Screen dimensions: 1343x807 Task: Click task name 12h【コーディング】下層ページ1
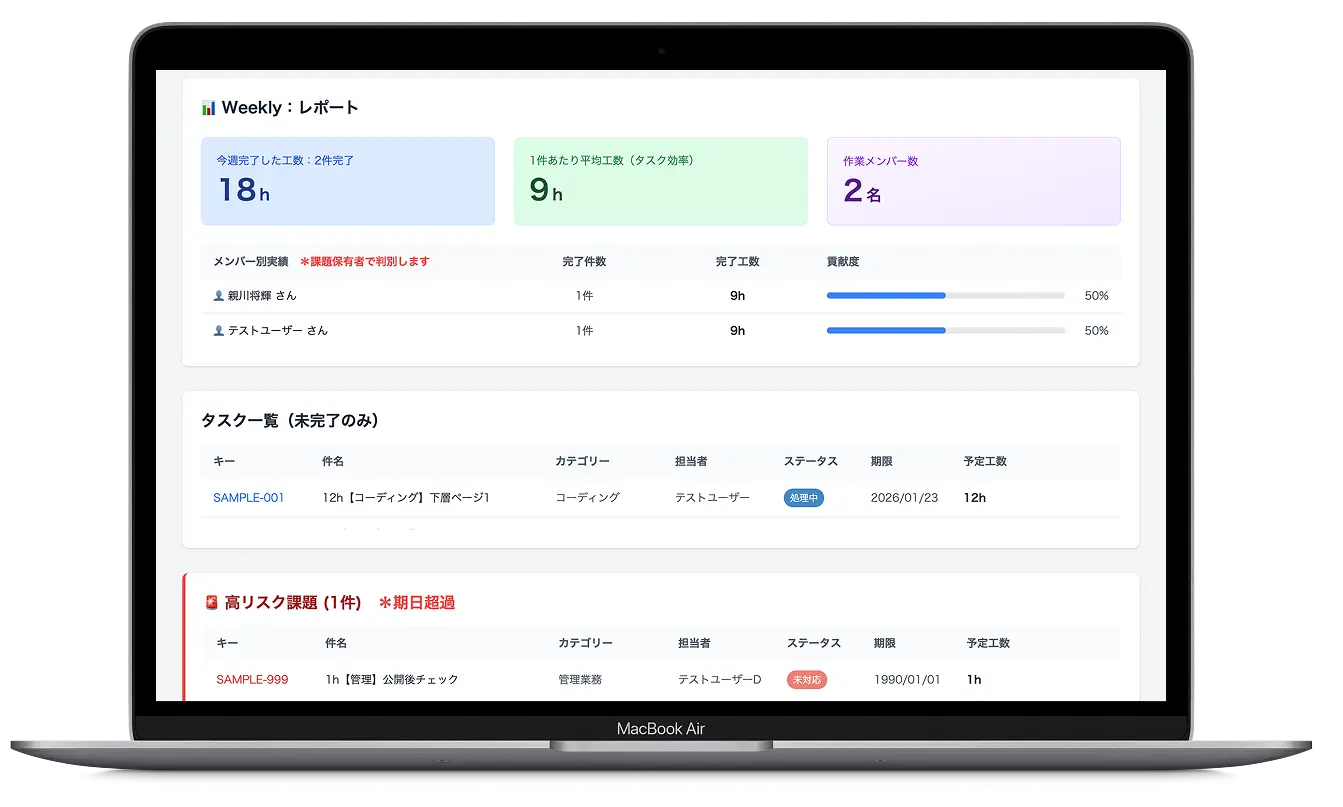coord(406,498)
